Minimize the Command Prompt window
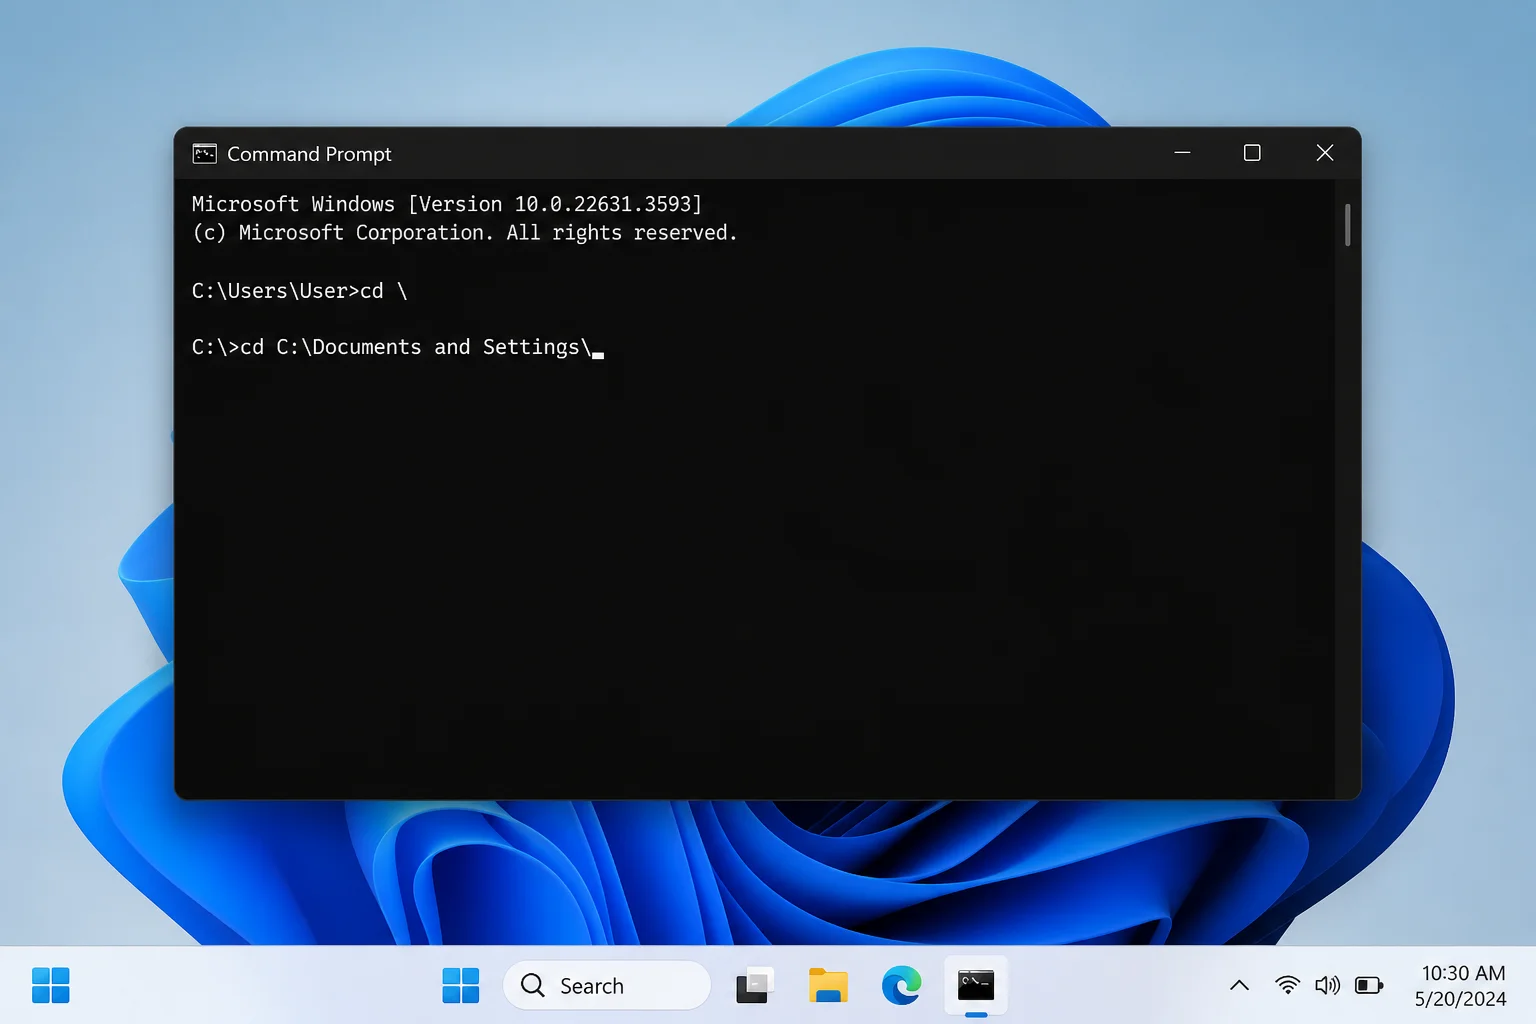 1182,153
